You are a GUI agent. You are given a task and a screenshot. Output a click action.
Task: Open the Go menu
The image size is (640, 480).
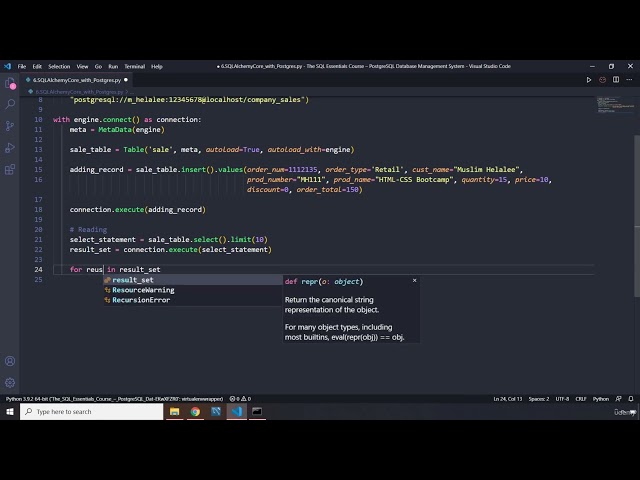(x=98, y=66)
